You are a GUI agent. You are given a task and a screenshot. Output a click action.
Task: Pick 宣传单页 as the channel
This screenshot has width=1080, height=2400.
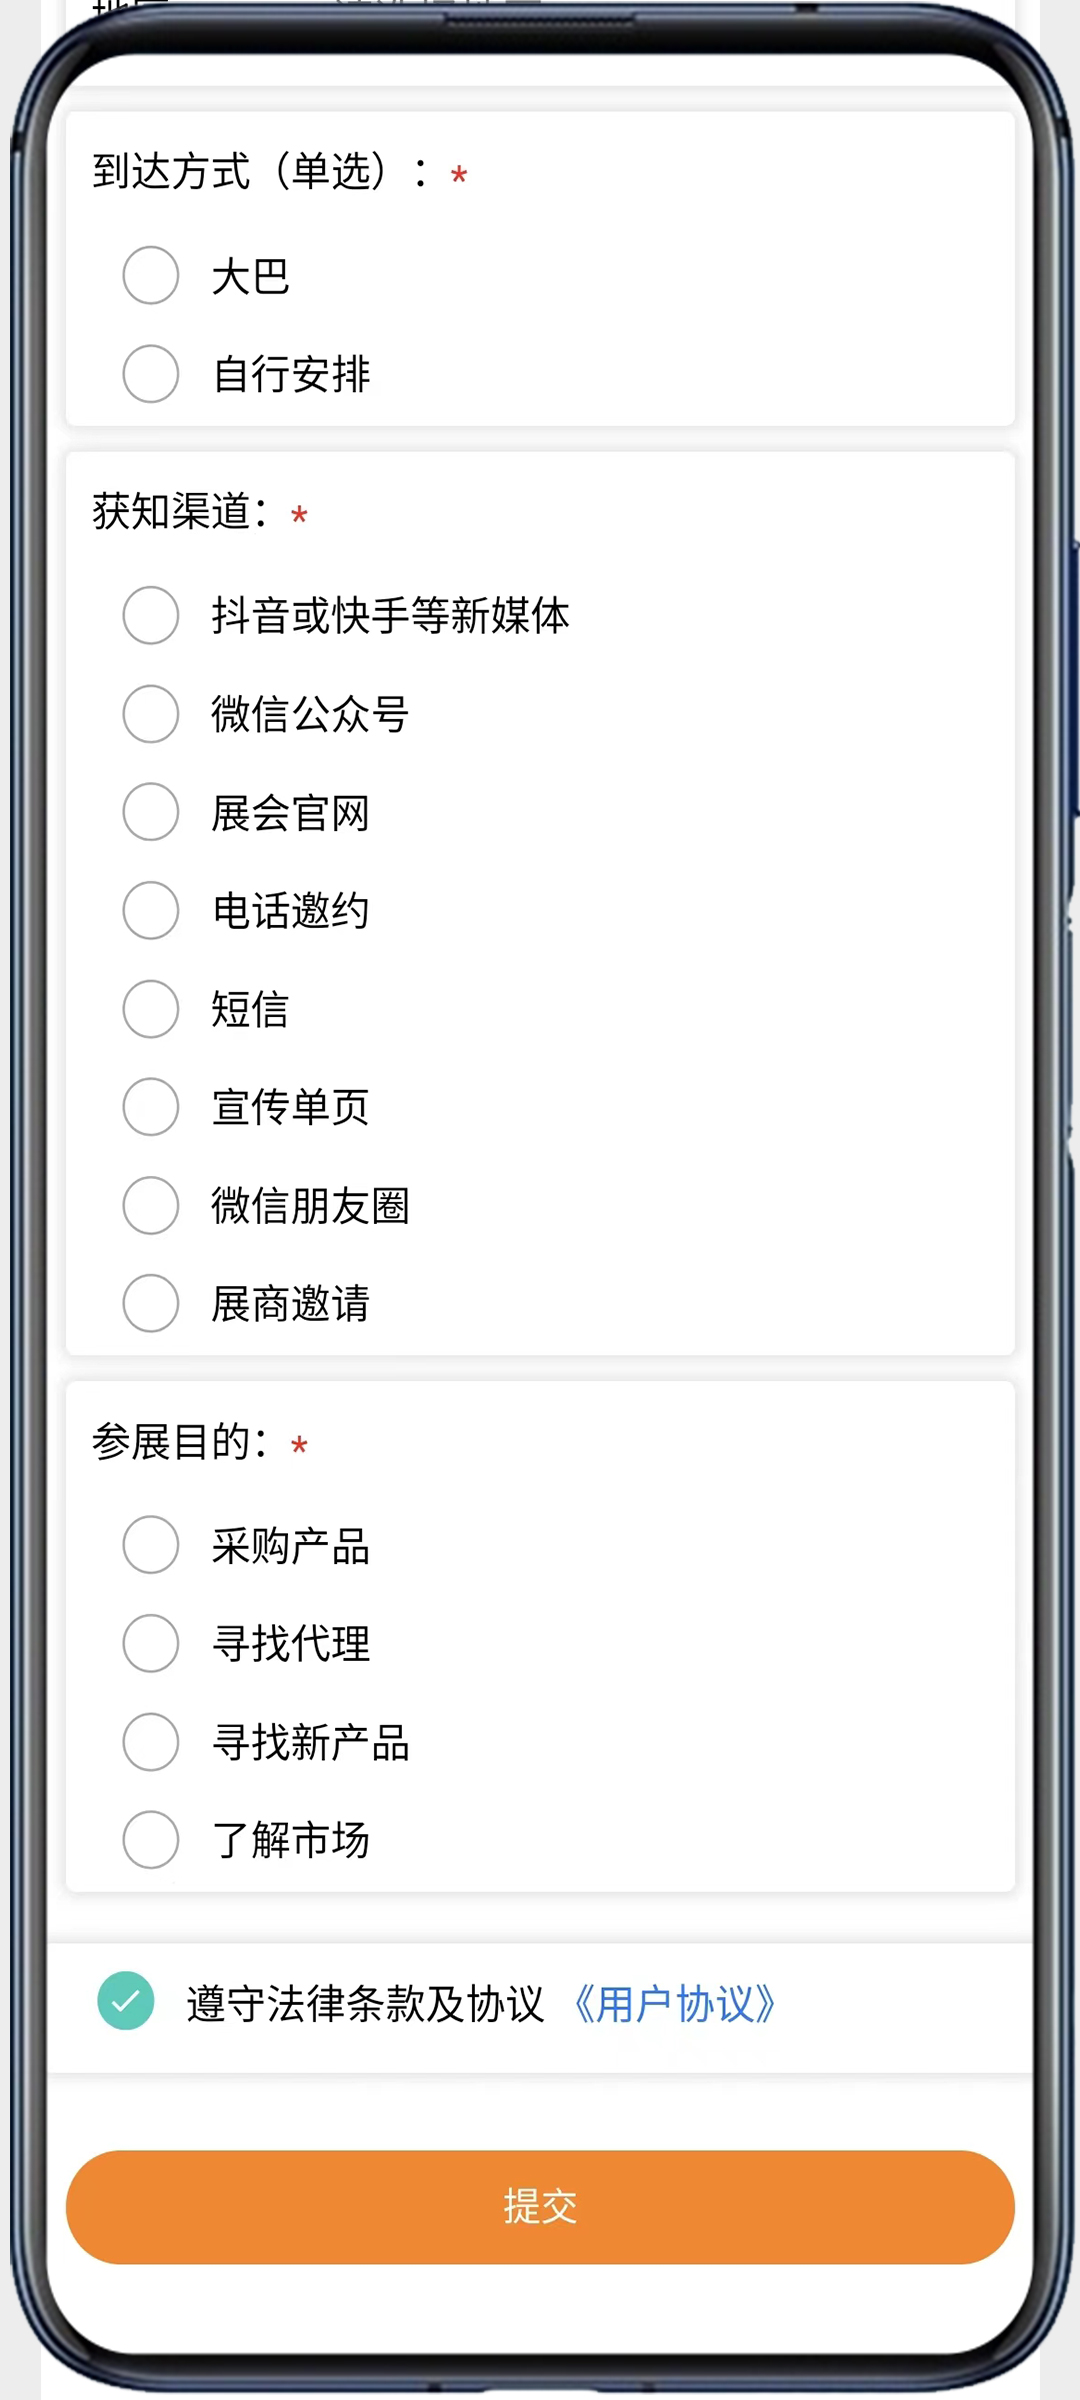click(151, 1107)
